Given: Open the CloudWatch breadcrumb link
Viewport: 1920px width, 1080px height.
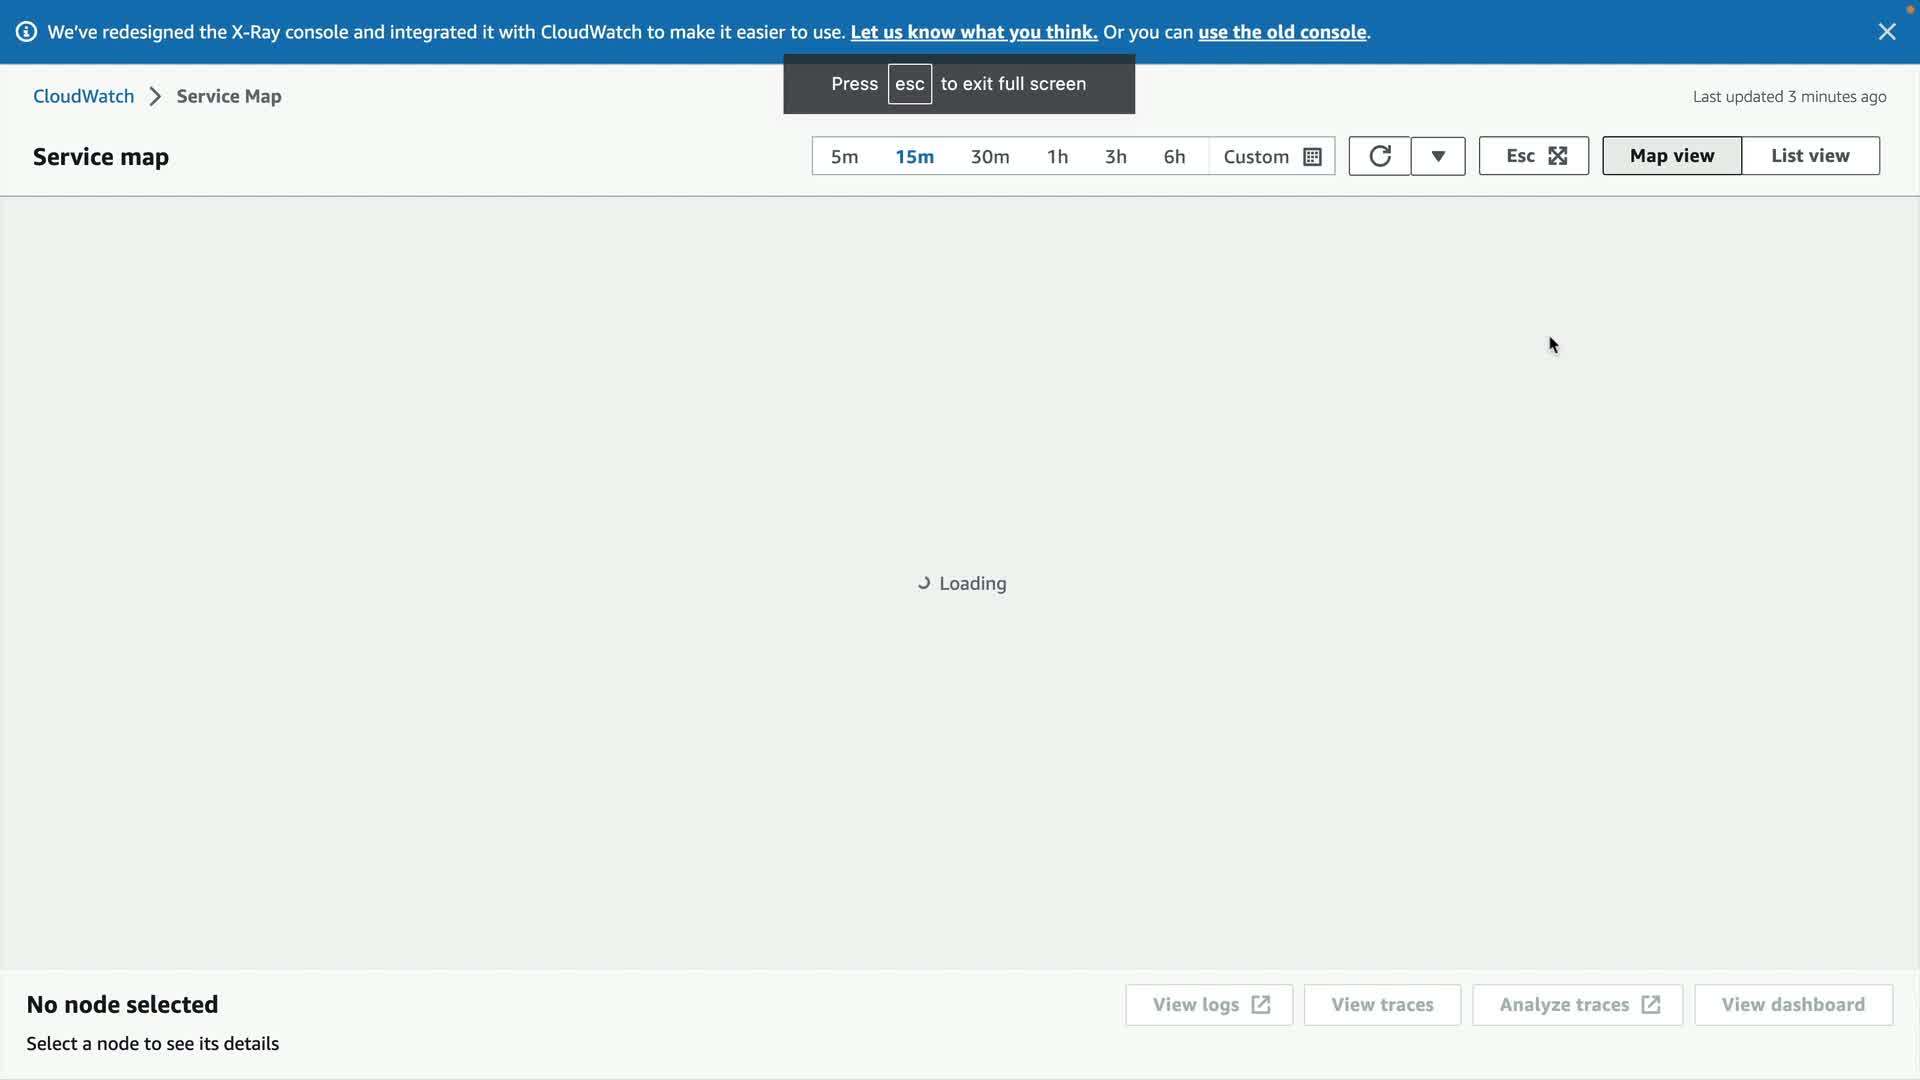Looking at the screenshot, I should [x=83, y=96].
